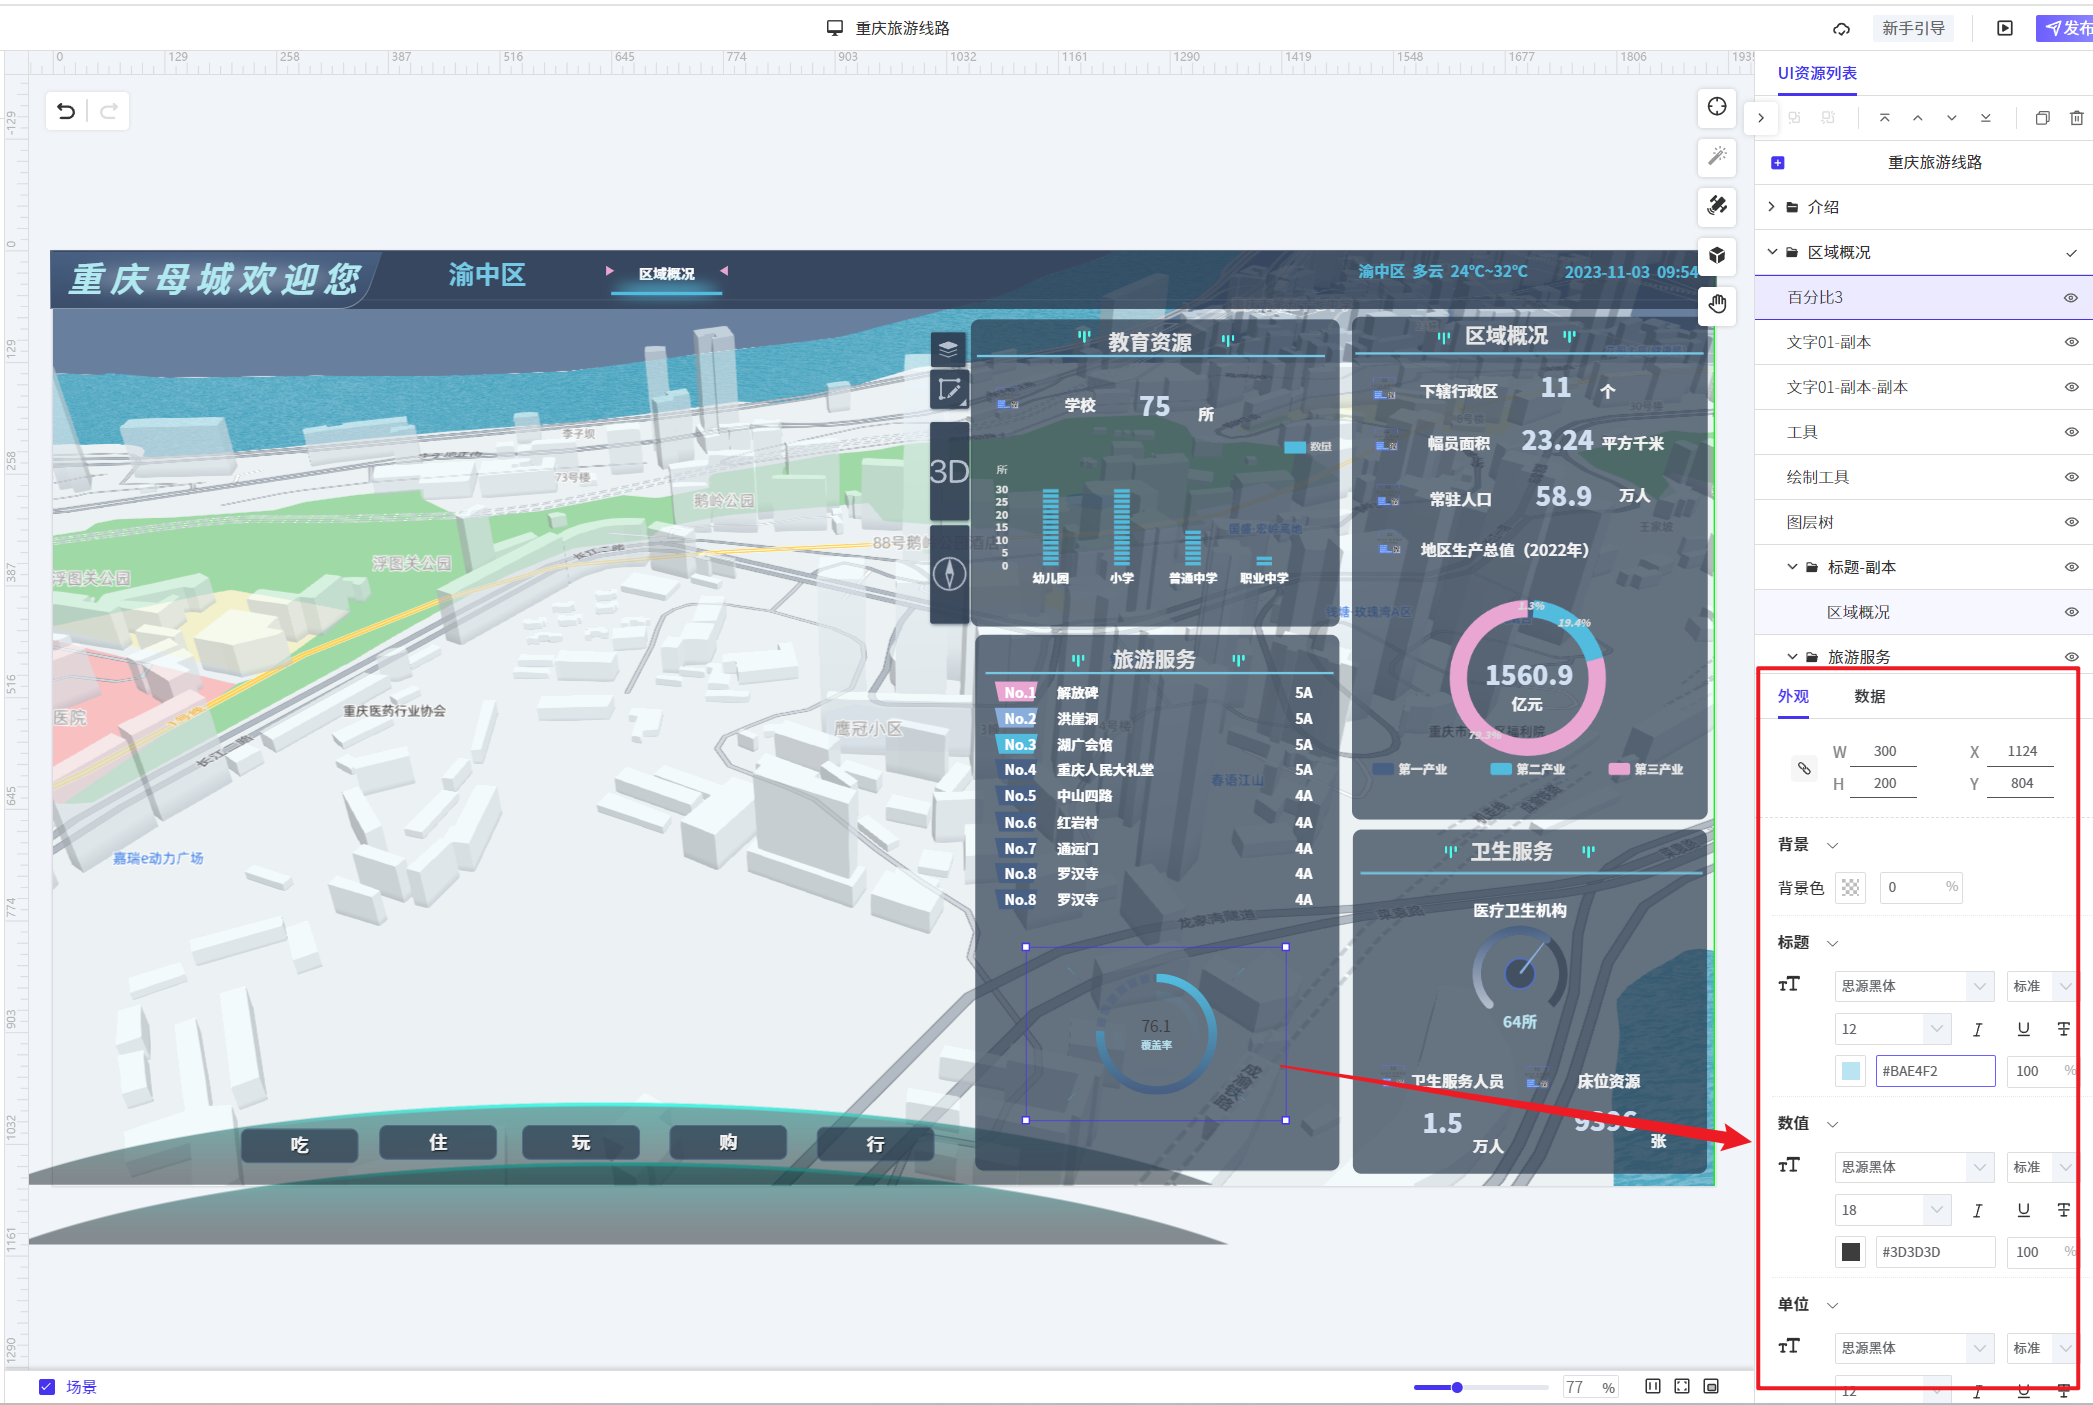The height and width of the screenshot is (1405, 2093).
Task: Open 标题 font size dropdown
Action: (x=1892, y=1029)
